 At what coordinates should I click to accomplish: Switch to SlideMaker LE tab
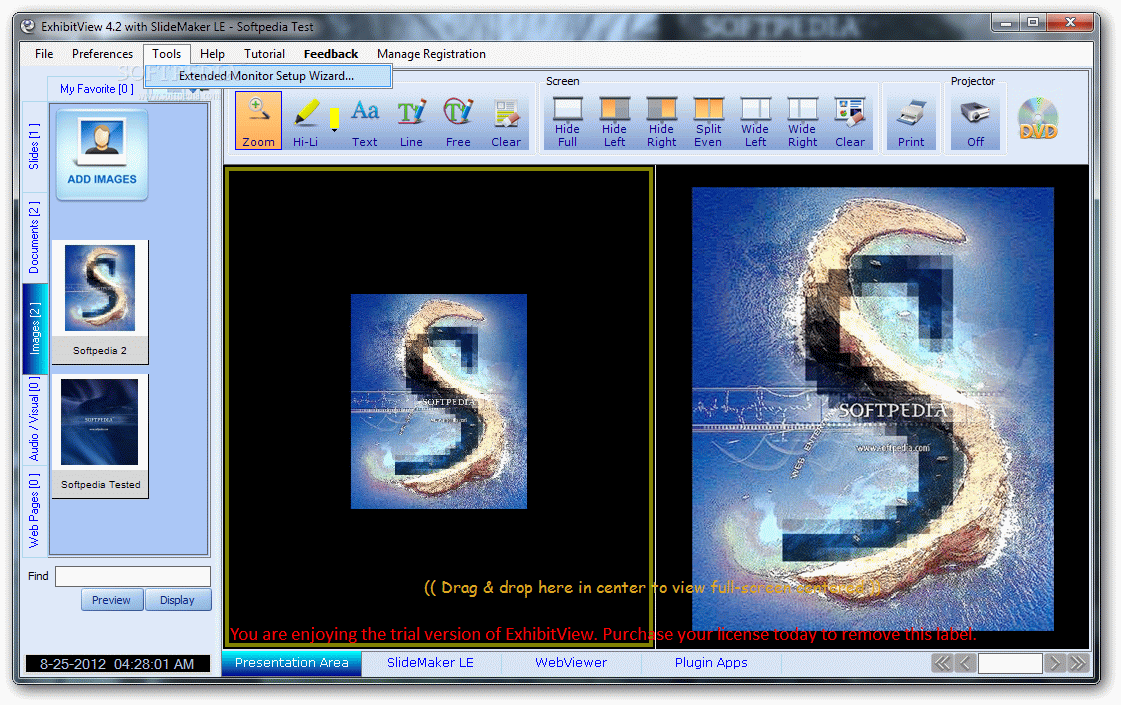click(x=430, y=663)
